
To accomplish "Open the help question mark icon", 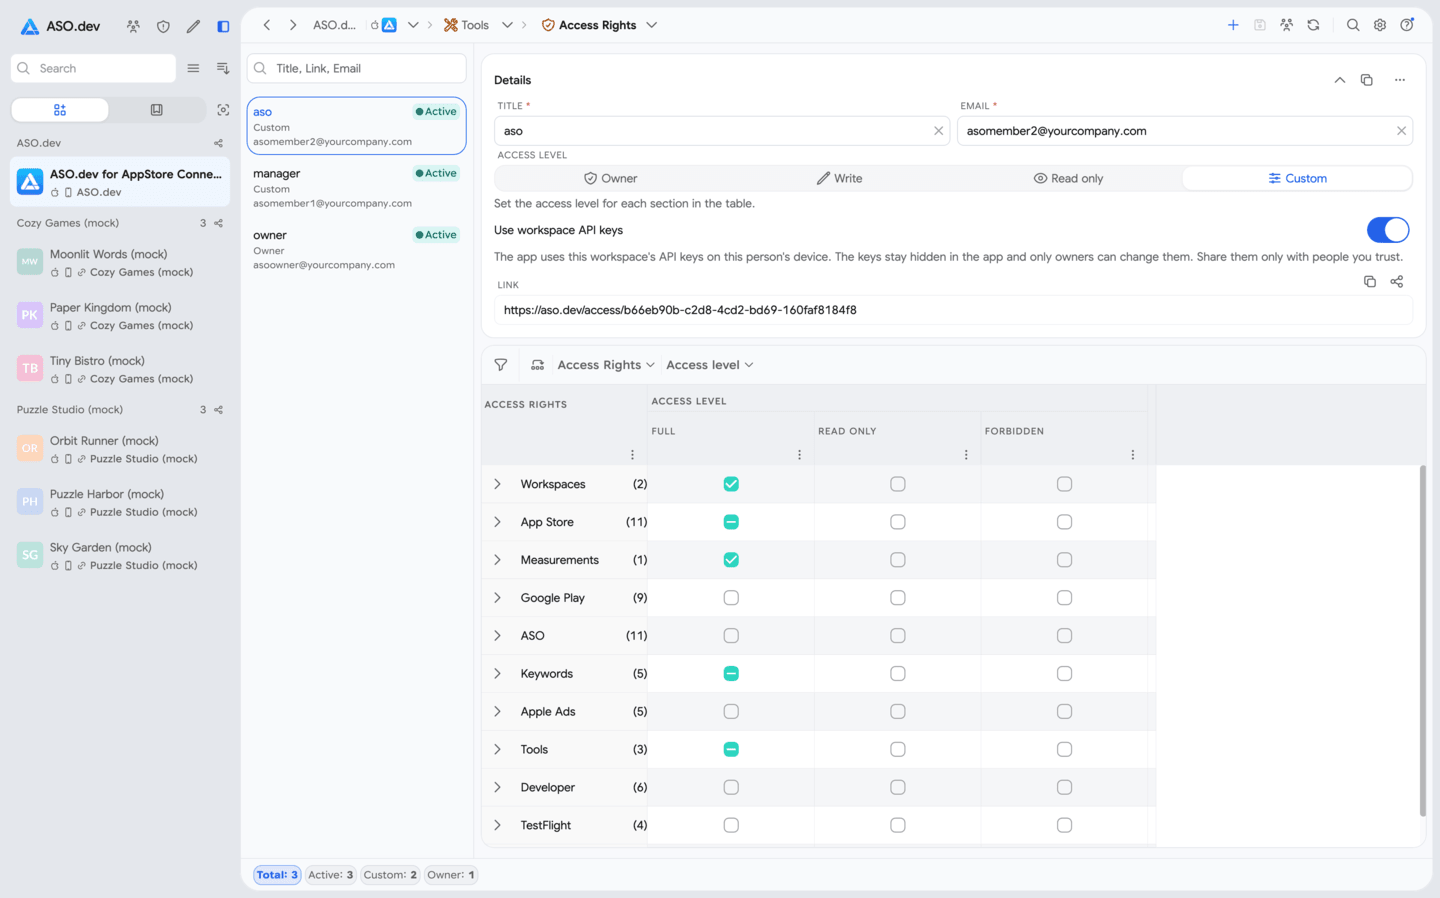I will (1407, 25).
